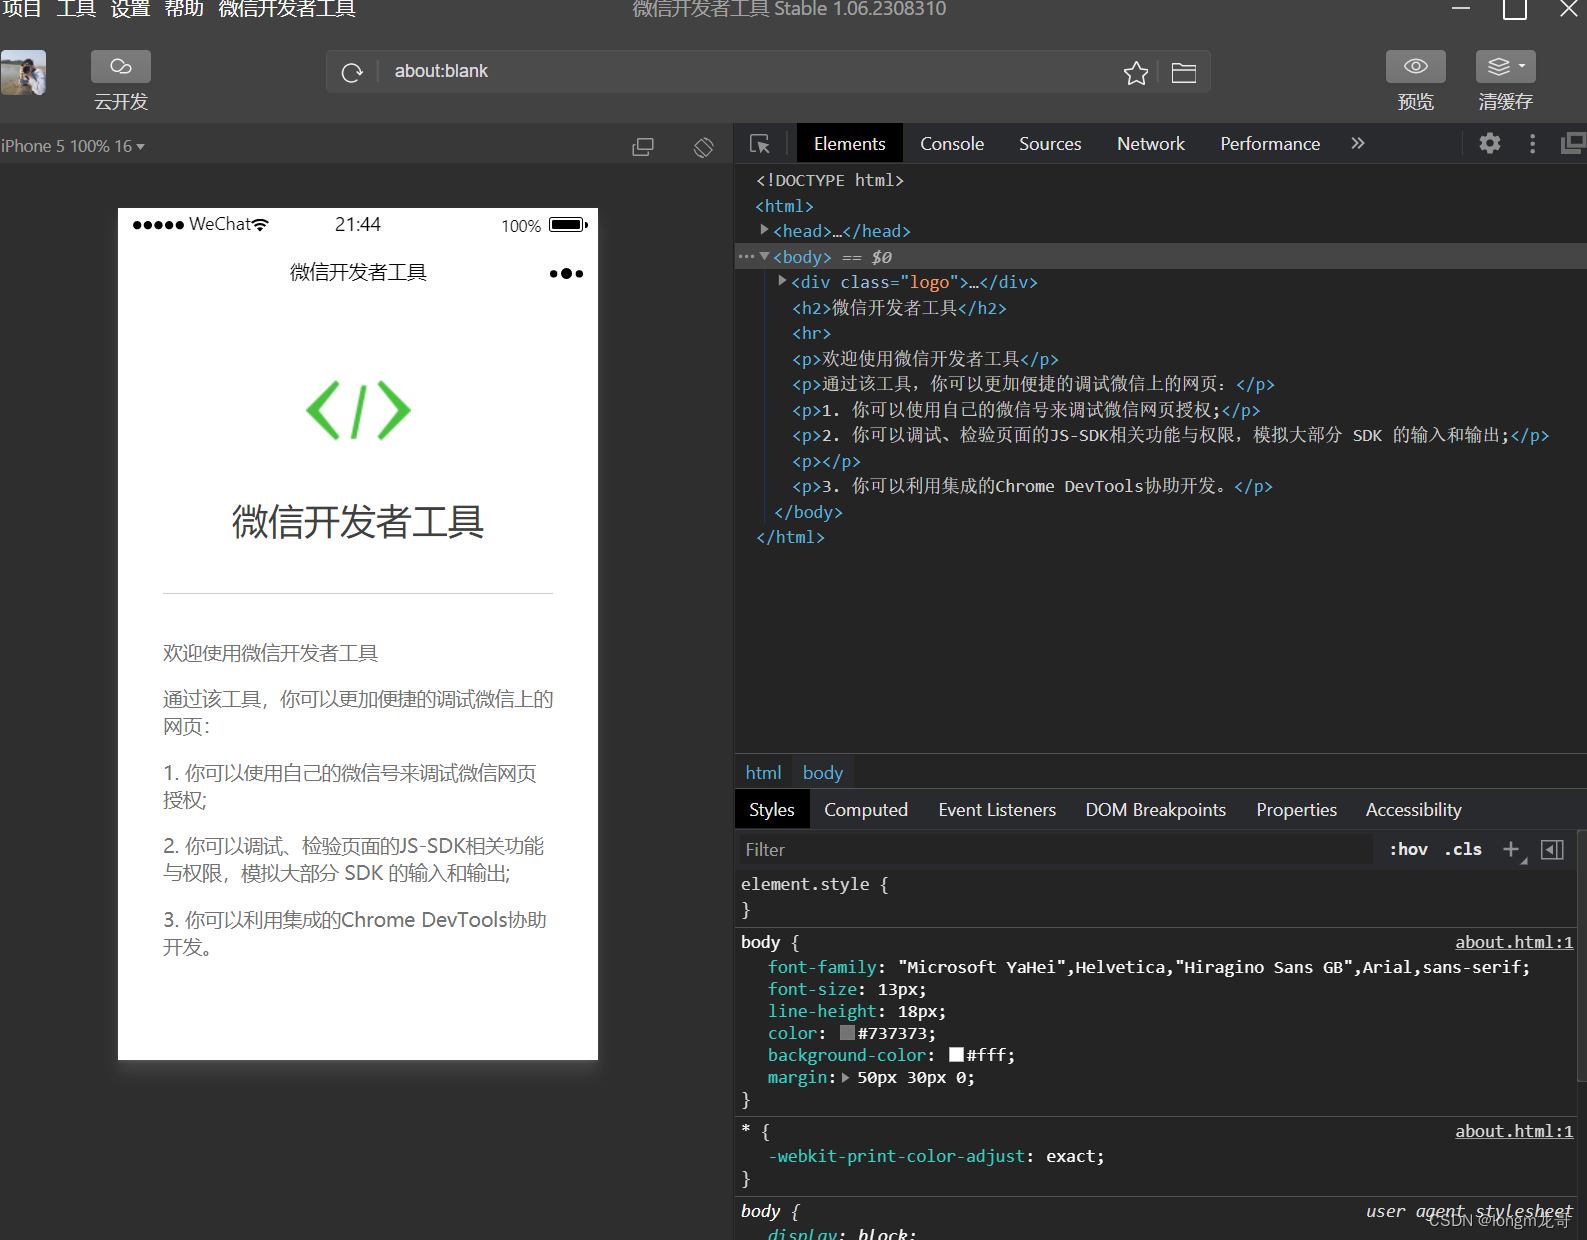Click the 清缓存 clear cache button
The height and width of the screenshot is (1240, 1587).
[x=1505, y=67]
